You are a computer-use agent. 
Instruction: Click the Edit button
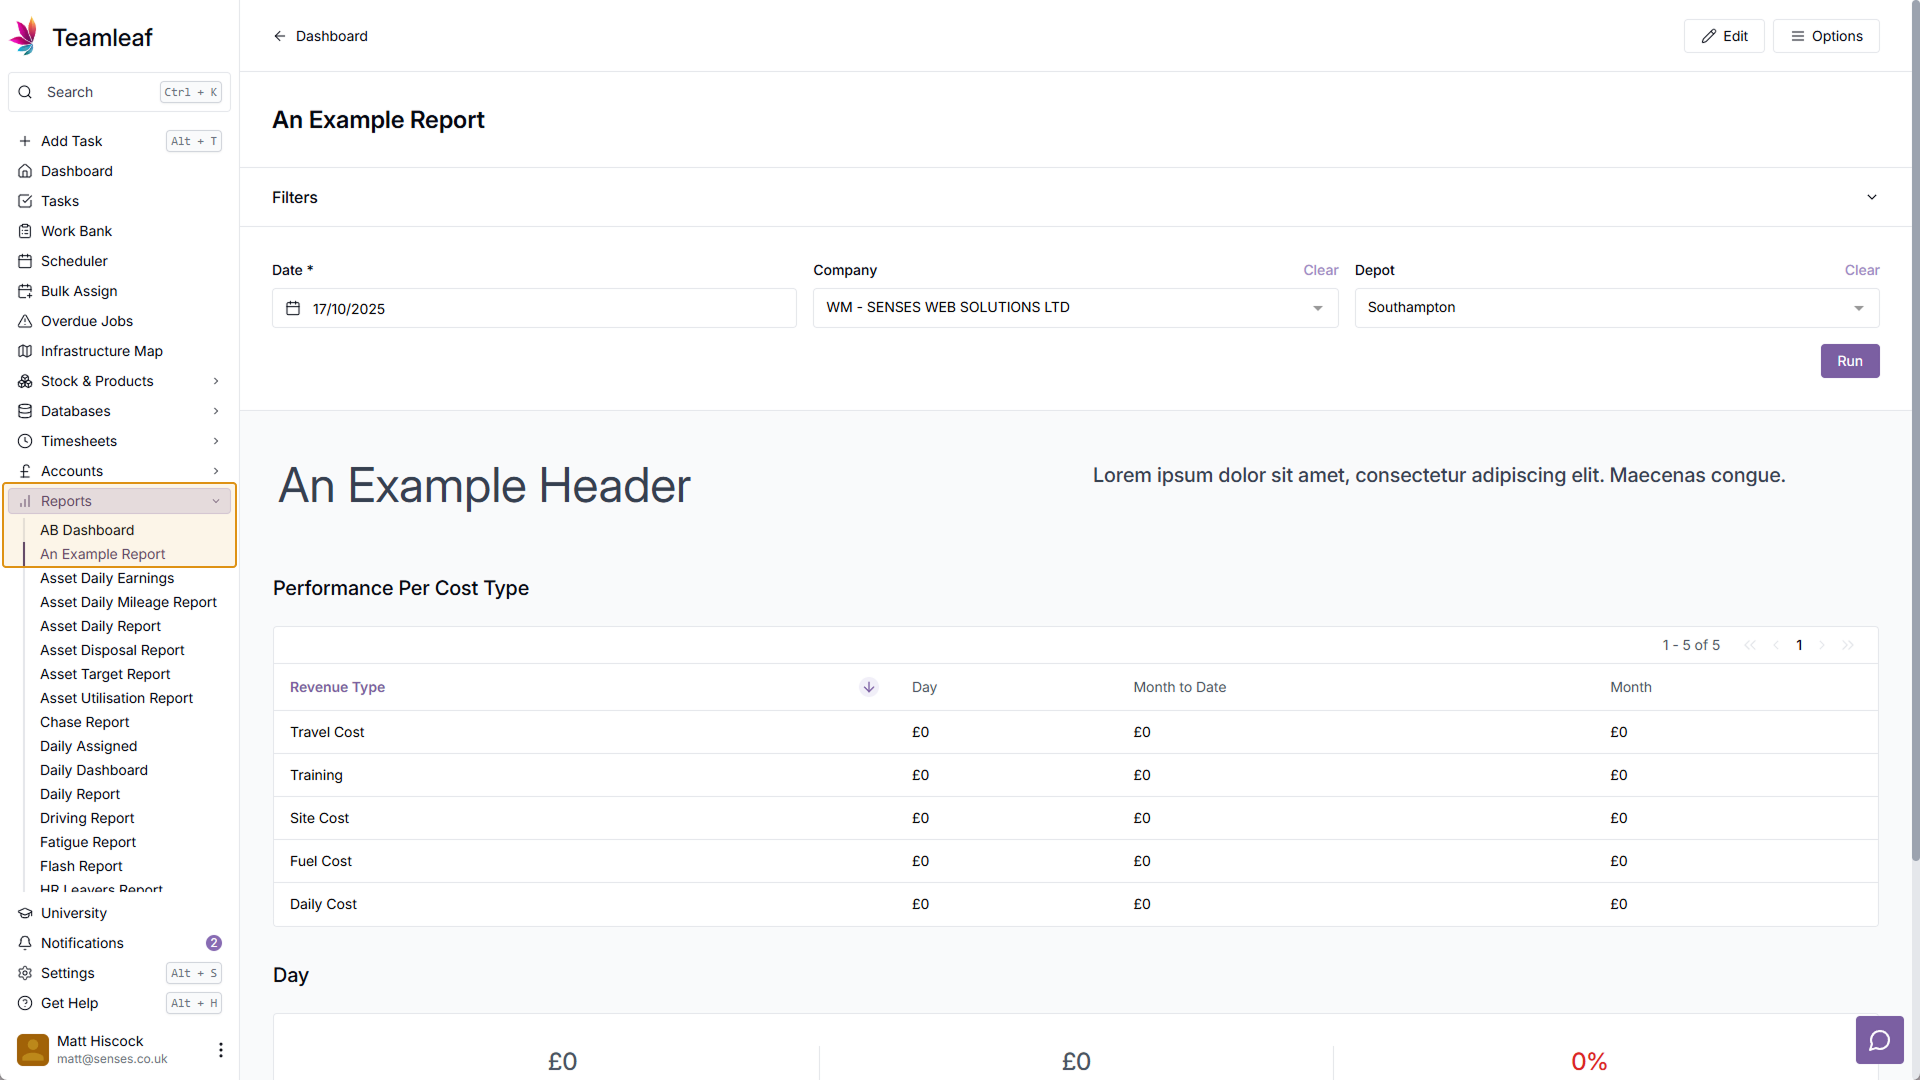(x=1724, y=36)
